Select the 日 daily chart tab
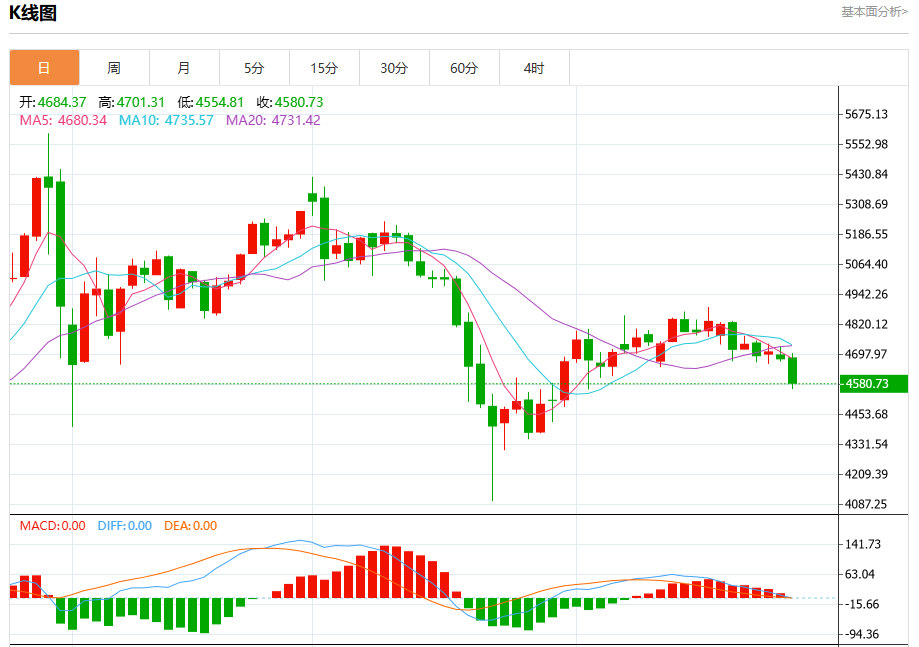Image resolution: width=919 pixels, height=647 pixels. 45,68
